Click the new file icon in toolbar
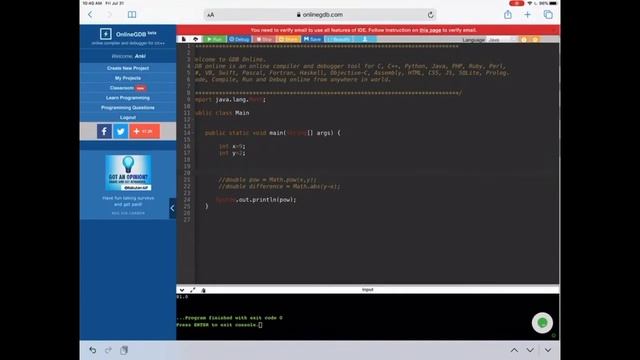Viewport: 640px width, 360px height. coord(184,39)
